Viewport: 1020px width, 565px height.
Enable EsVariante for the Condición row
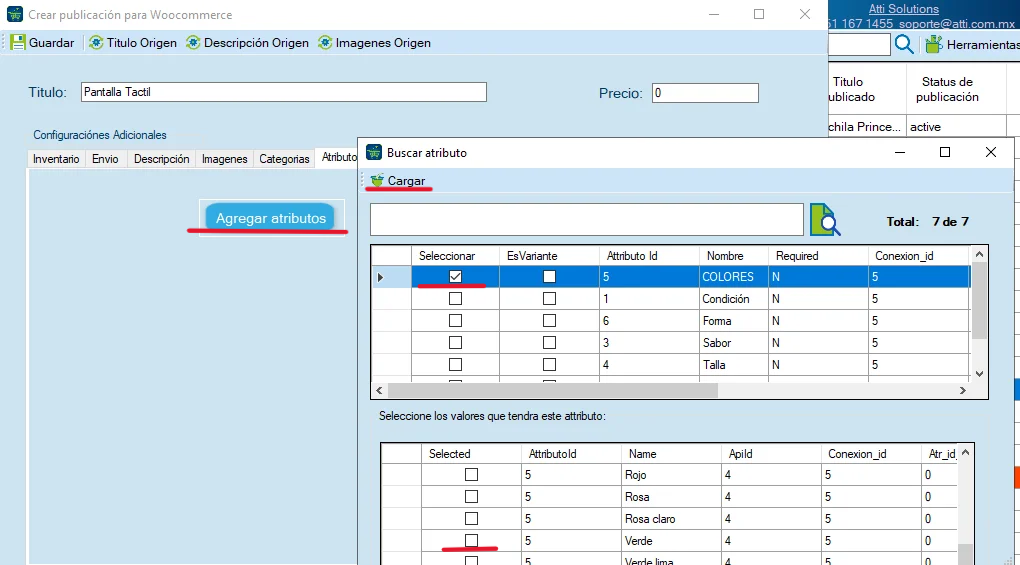pyautogui.click(x=550, y=298)
